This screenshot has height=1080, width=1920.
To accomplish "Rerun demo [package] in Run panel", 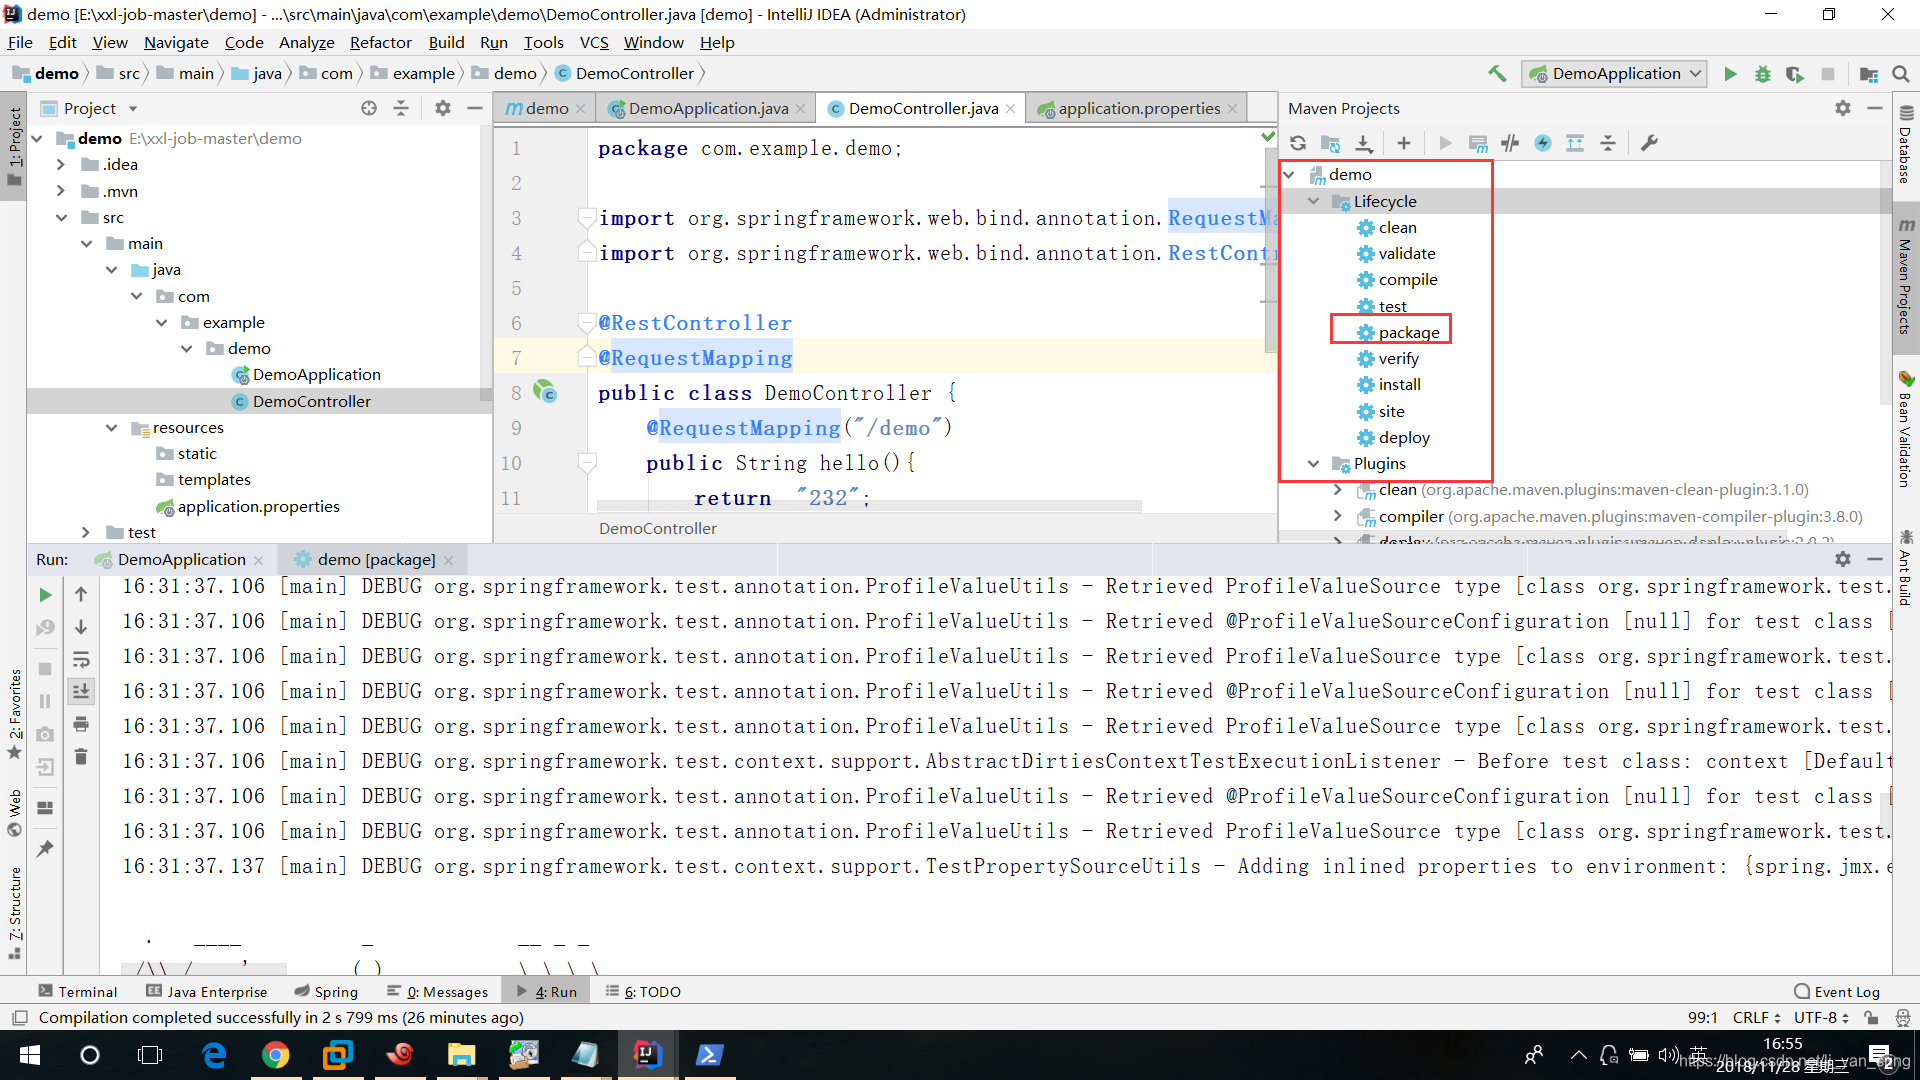I will click(45, 595).
